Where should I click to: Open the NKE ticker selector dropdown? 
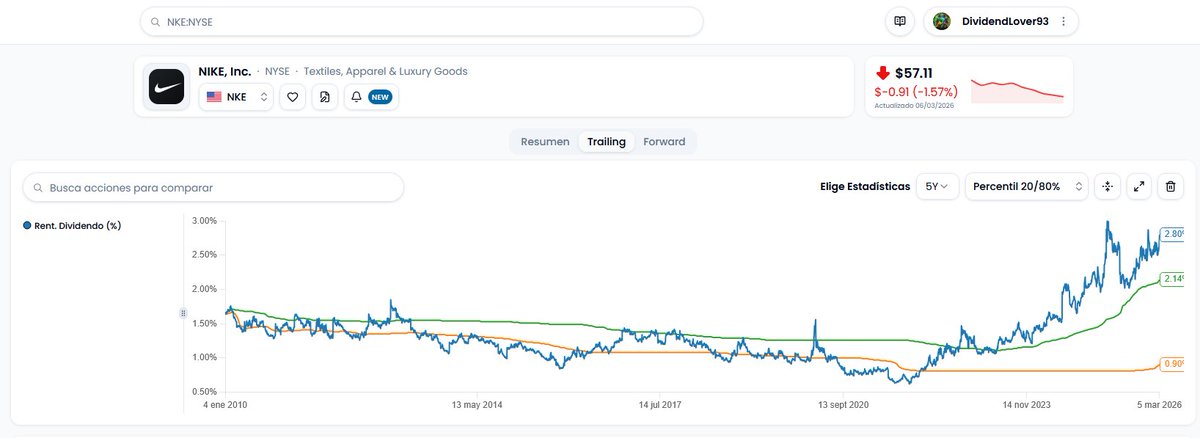click(x=236, y=97)
